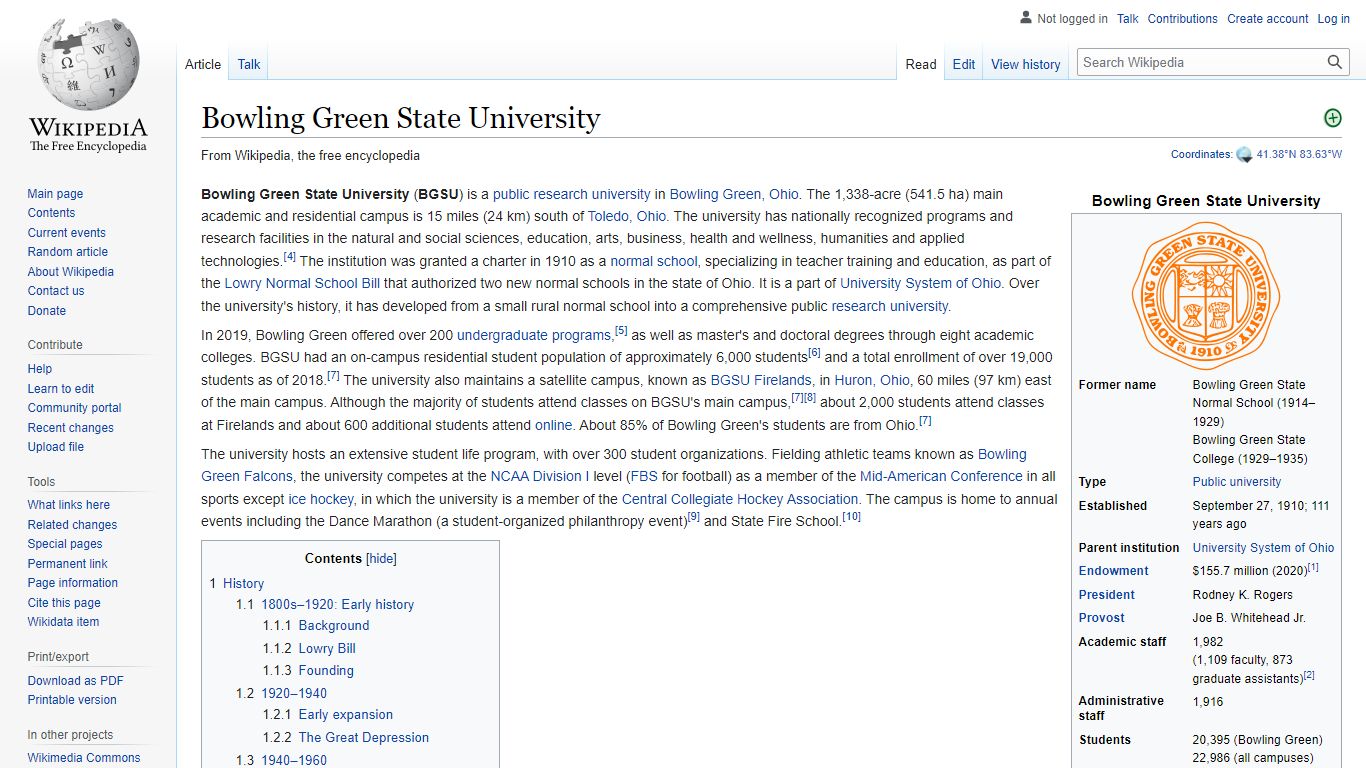The width and height of the screenshot is (1366, 768).
Task: Jump to 1.1.2 Lowry Bill section
Action: tap(327, 648)
